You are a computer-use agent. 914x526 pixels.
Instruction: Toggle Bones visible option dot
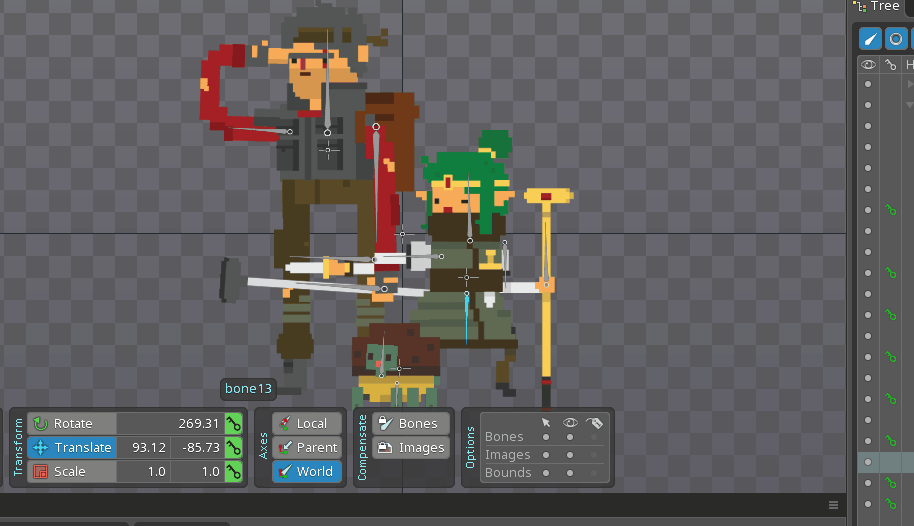(x=570, y=437)
